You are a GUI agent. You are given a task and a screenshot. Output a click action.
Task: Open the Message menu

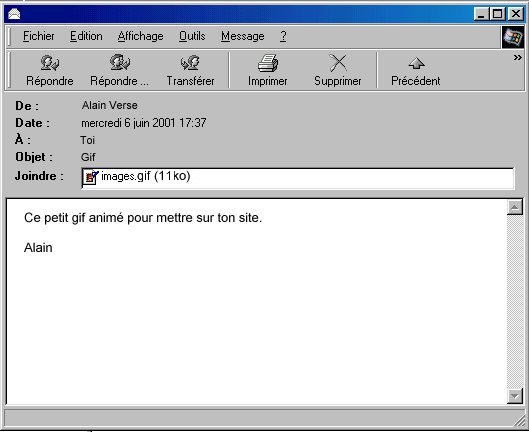(x=243, y=36)
